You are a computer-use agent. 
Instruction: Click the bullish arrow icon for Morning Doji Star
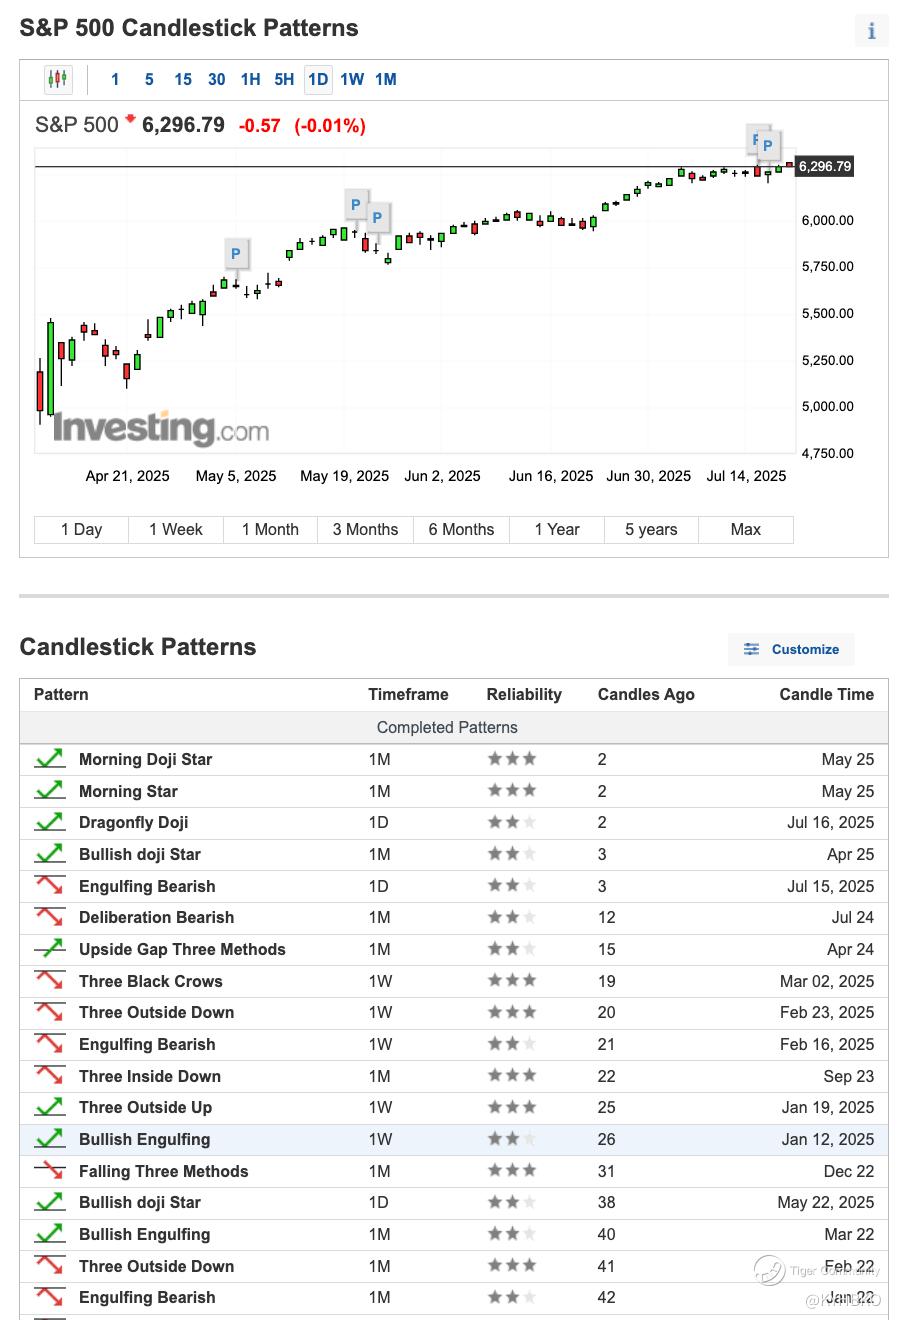click(x=50, y=759)
